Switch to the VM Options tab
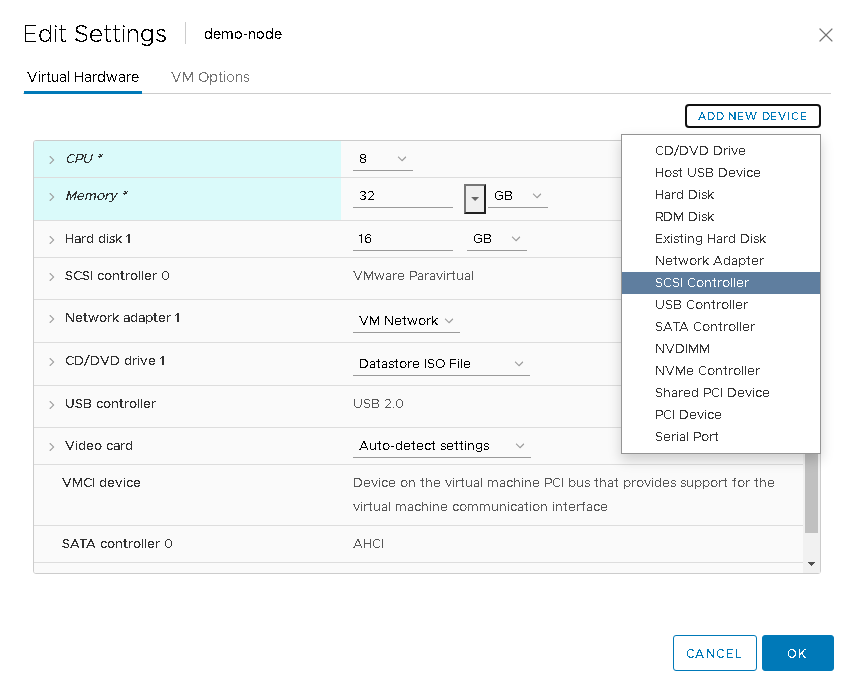This screenshot has height=694, width=854. coord(210,77)
